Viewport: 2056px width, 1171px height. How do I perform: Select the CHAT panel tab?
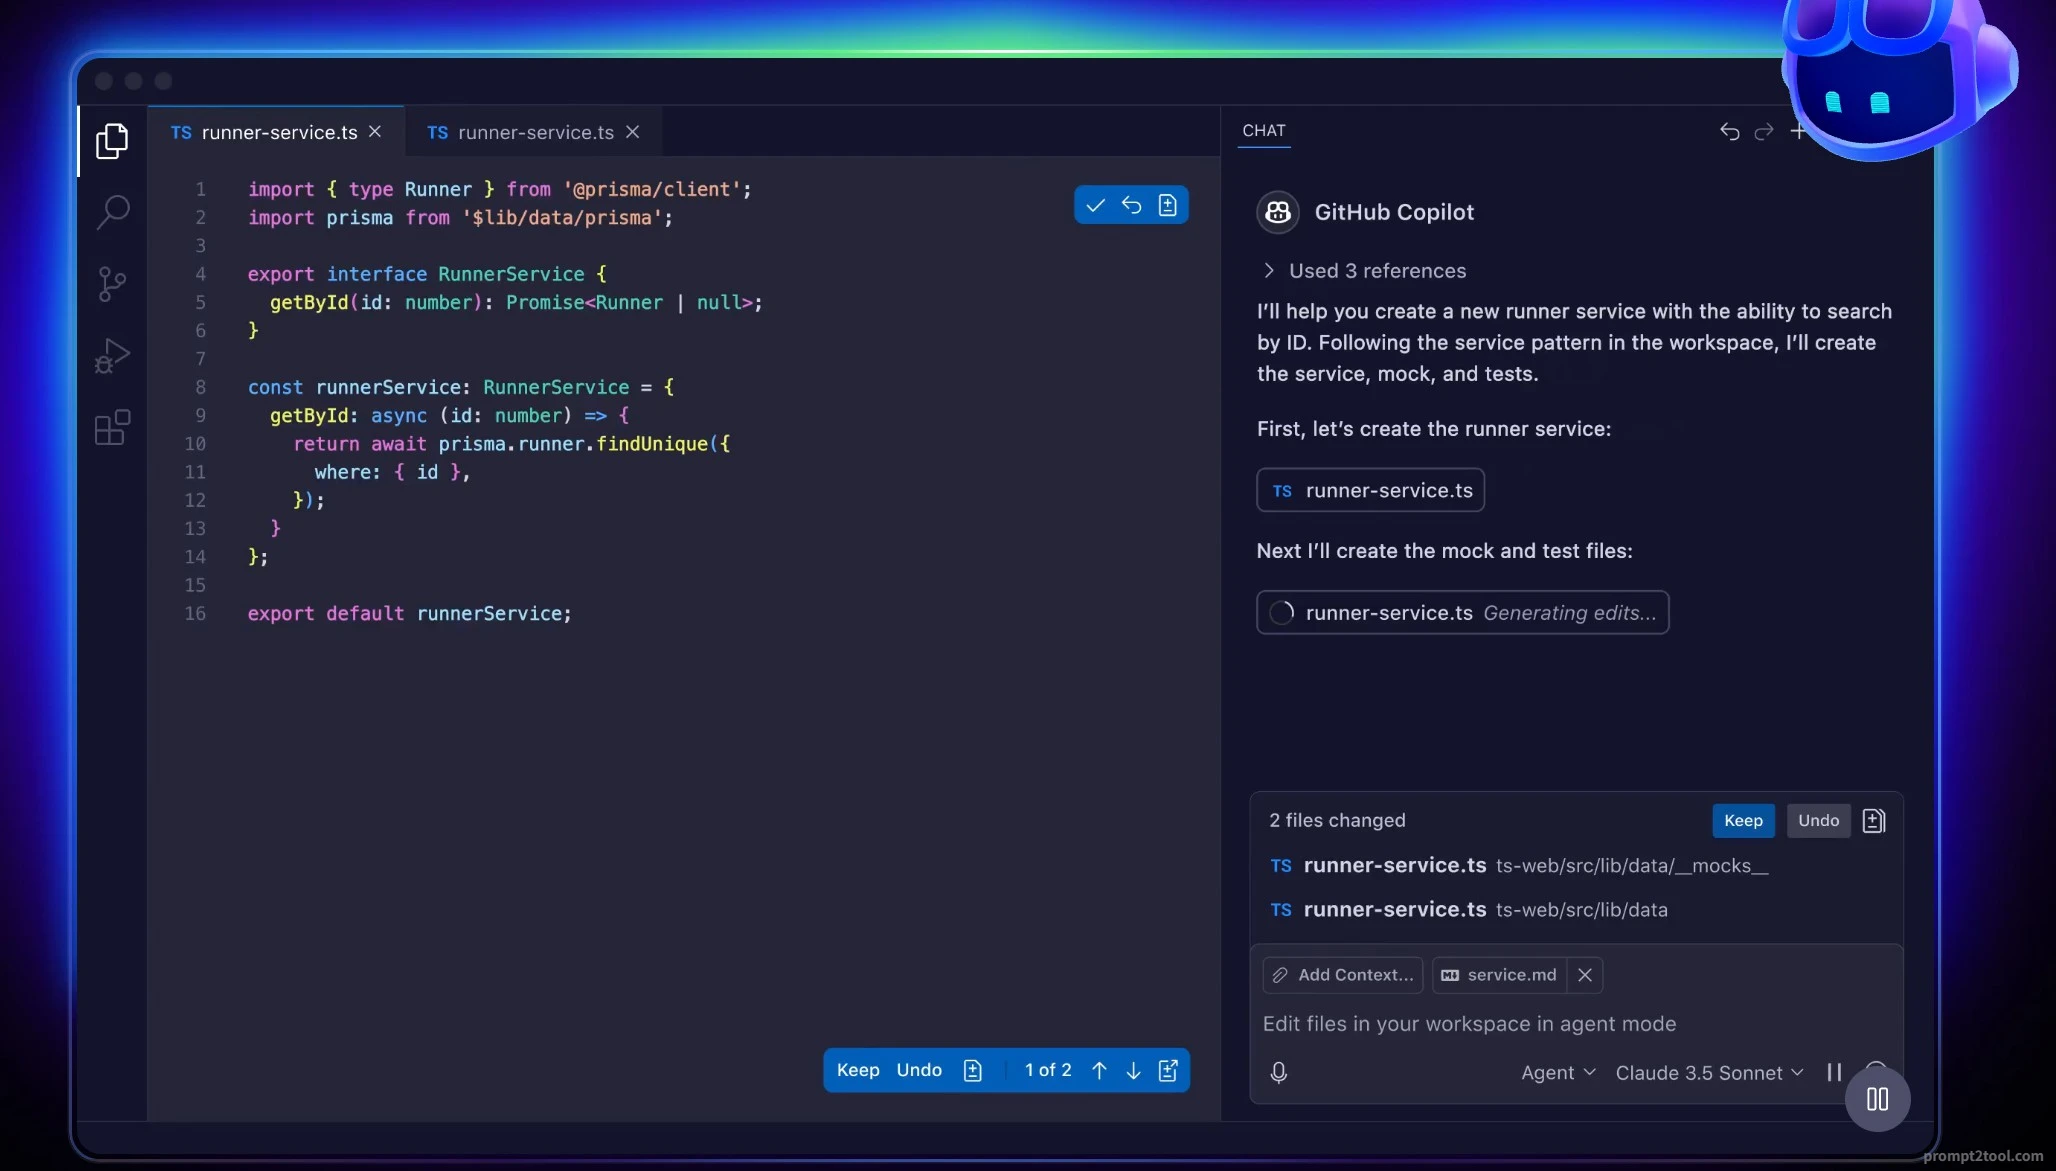click(x=1264, y=131)
